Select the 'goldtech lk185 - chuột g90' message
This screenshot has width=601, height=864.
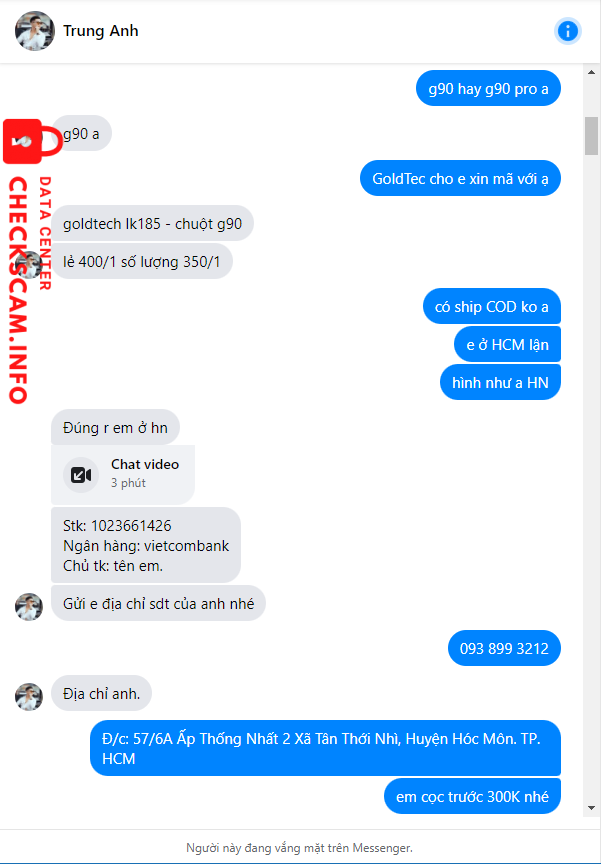(x=153, y=223)
